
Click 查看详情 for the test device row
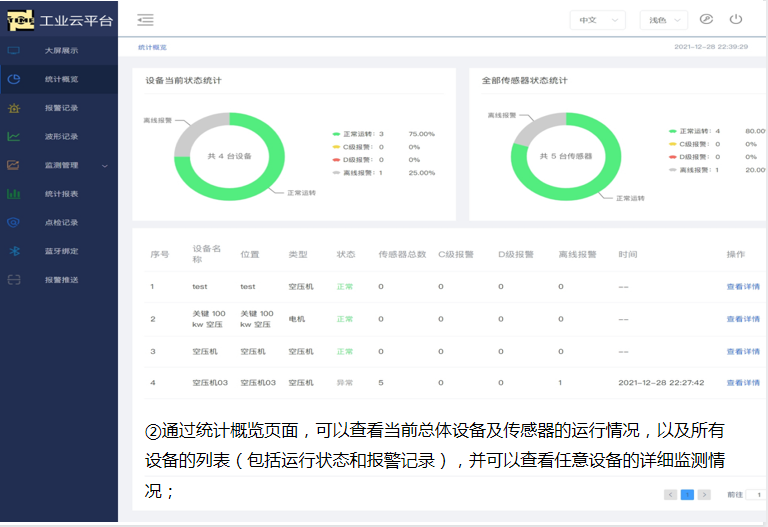[x=743, y=287]
